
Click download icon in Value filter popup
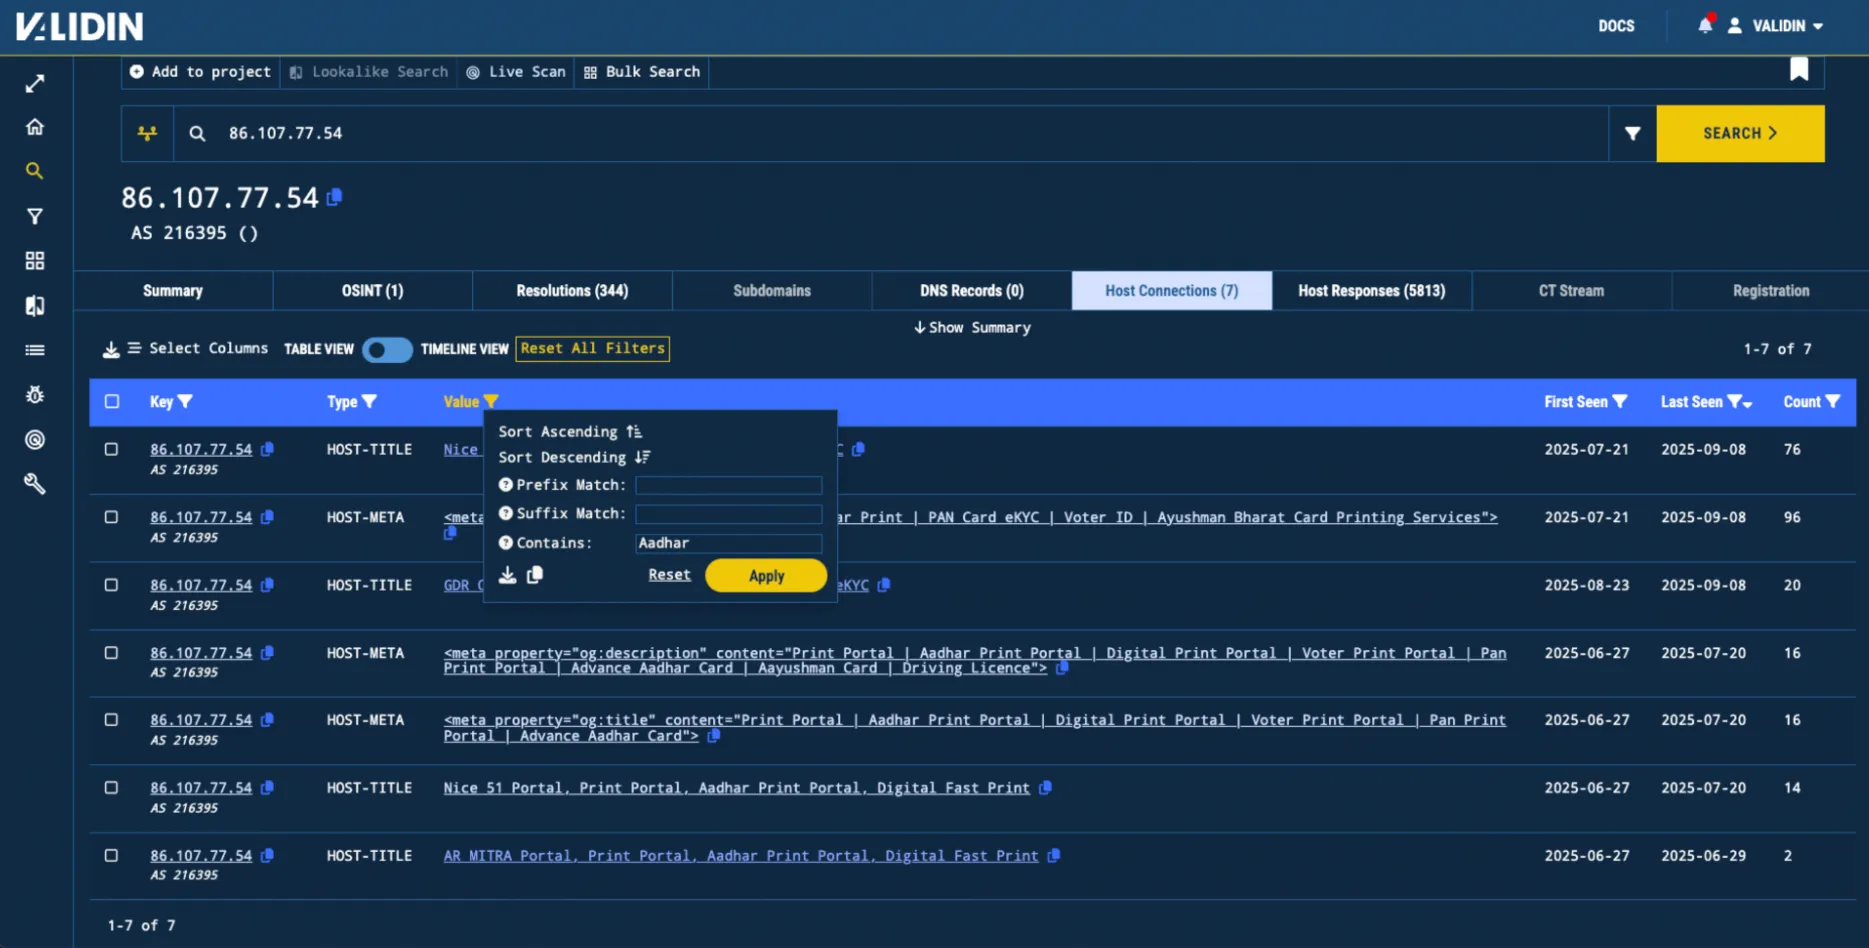[508, 575]
